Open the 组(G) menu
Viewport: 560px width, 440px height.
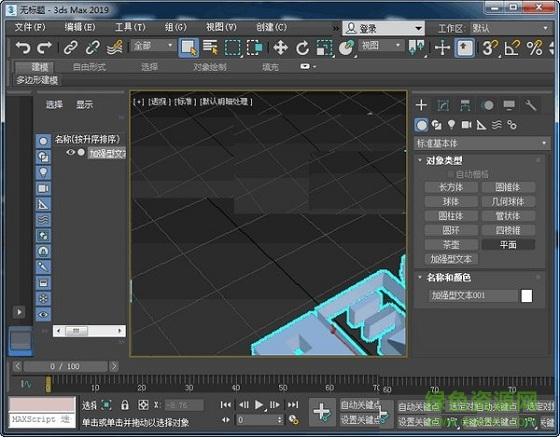pos(176,27)
